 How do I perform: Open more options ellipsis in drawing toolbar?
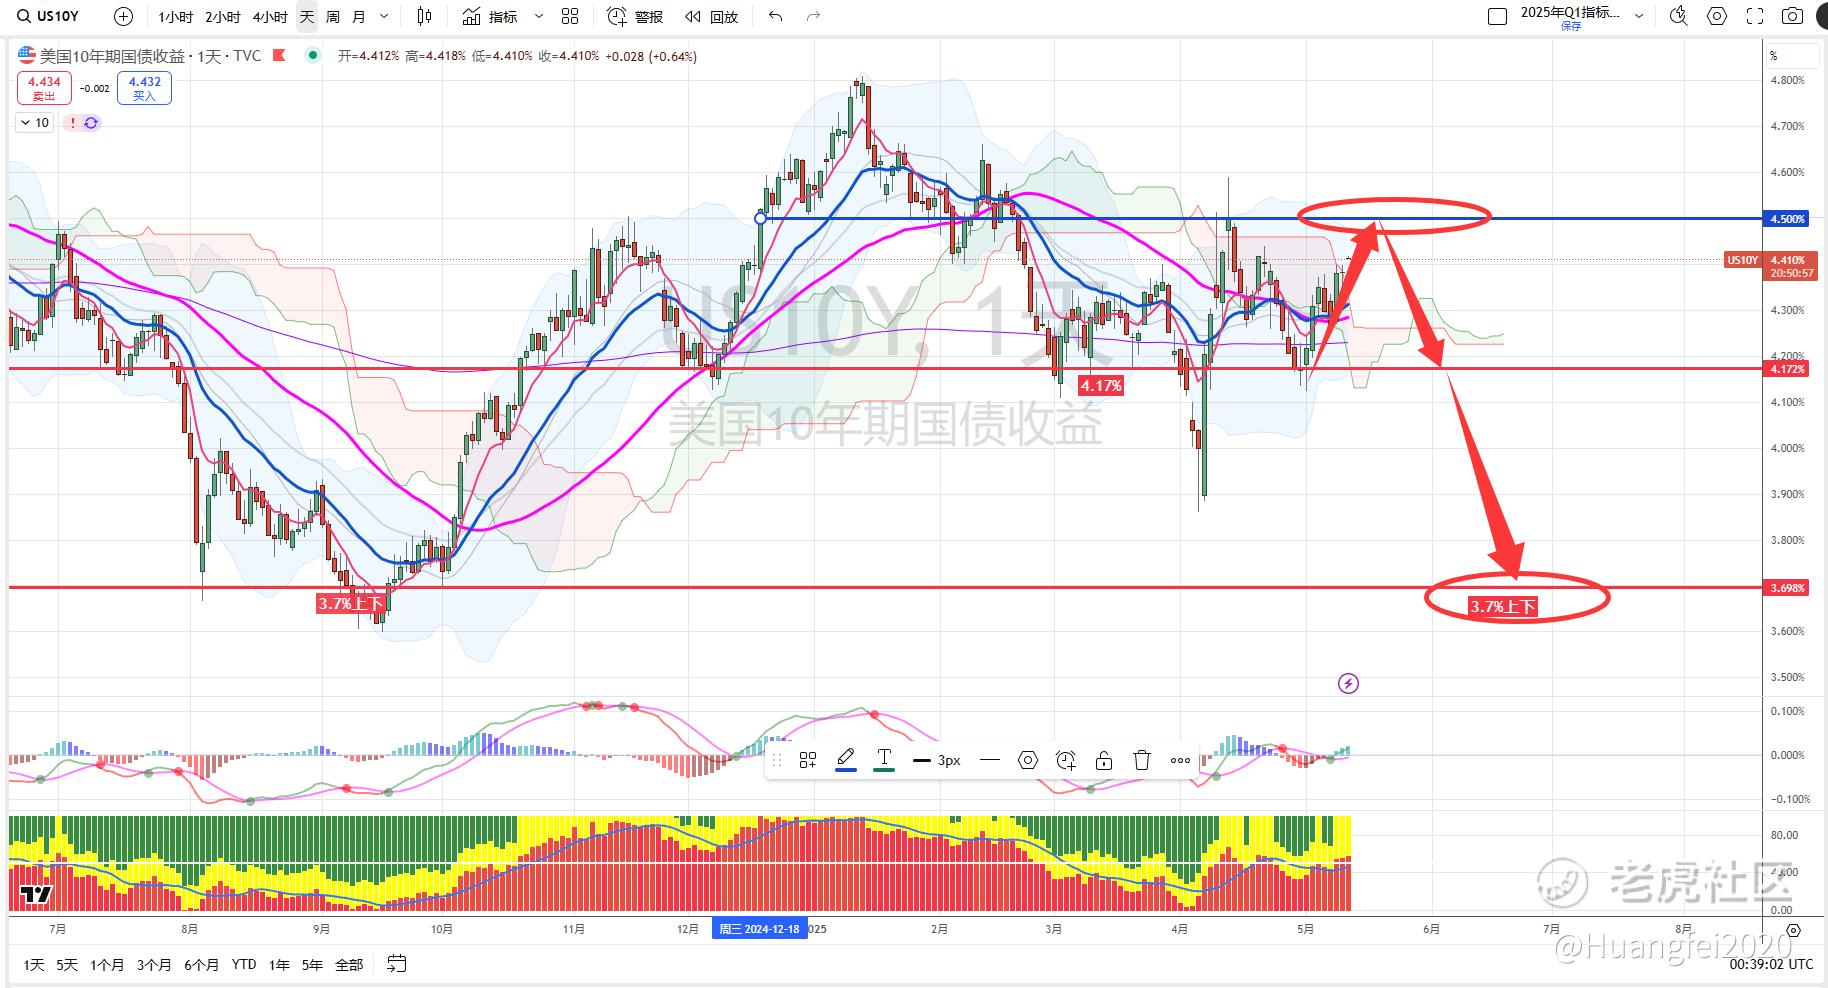[x=1180, y=761]
